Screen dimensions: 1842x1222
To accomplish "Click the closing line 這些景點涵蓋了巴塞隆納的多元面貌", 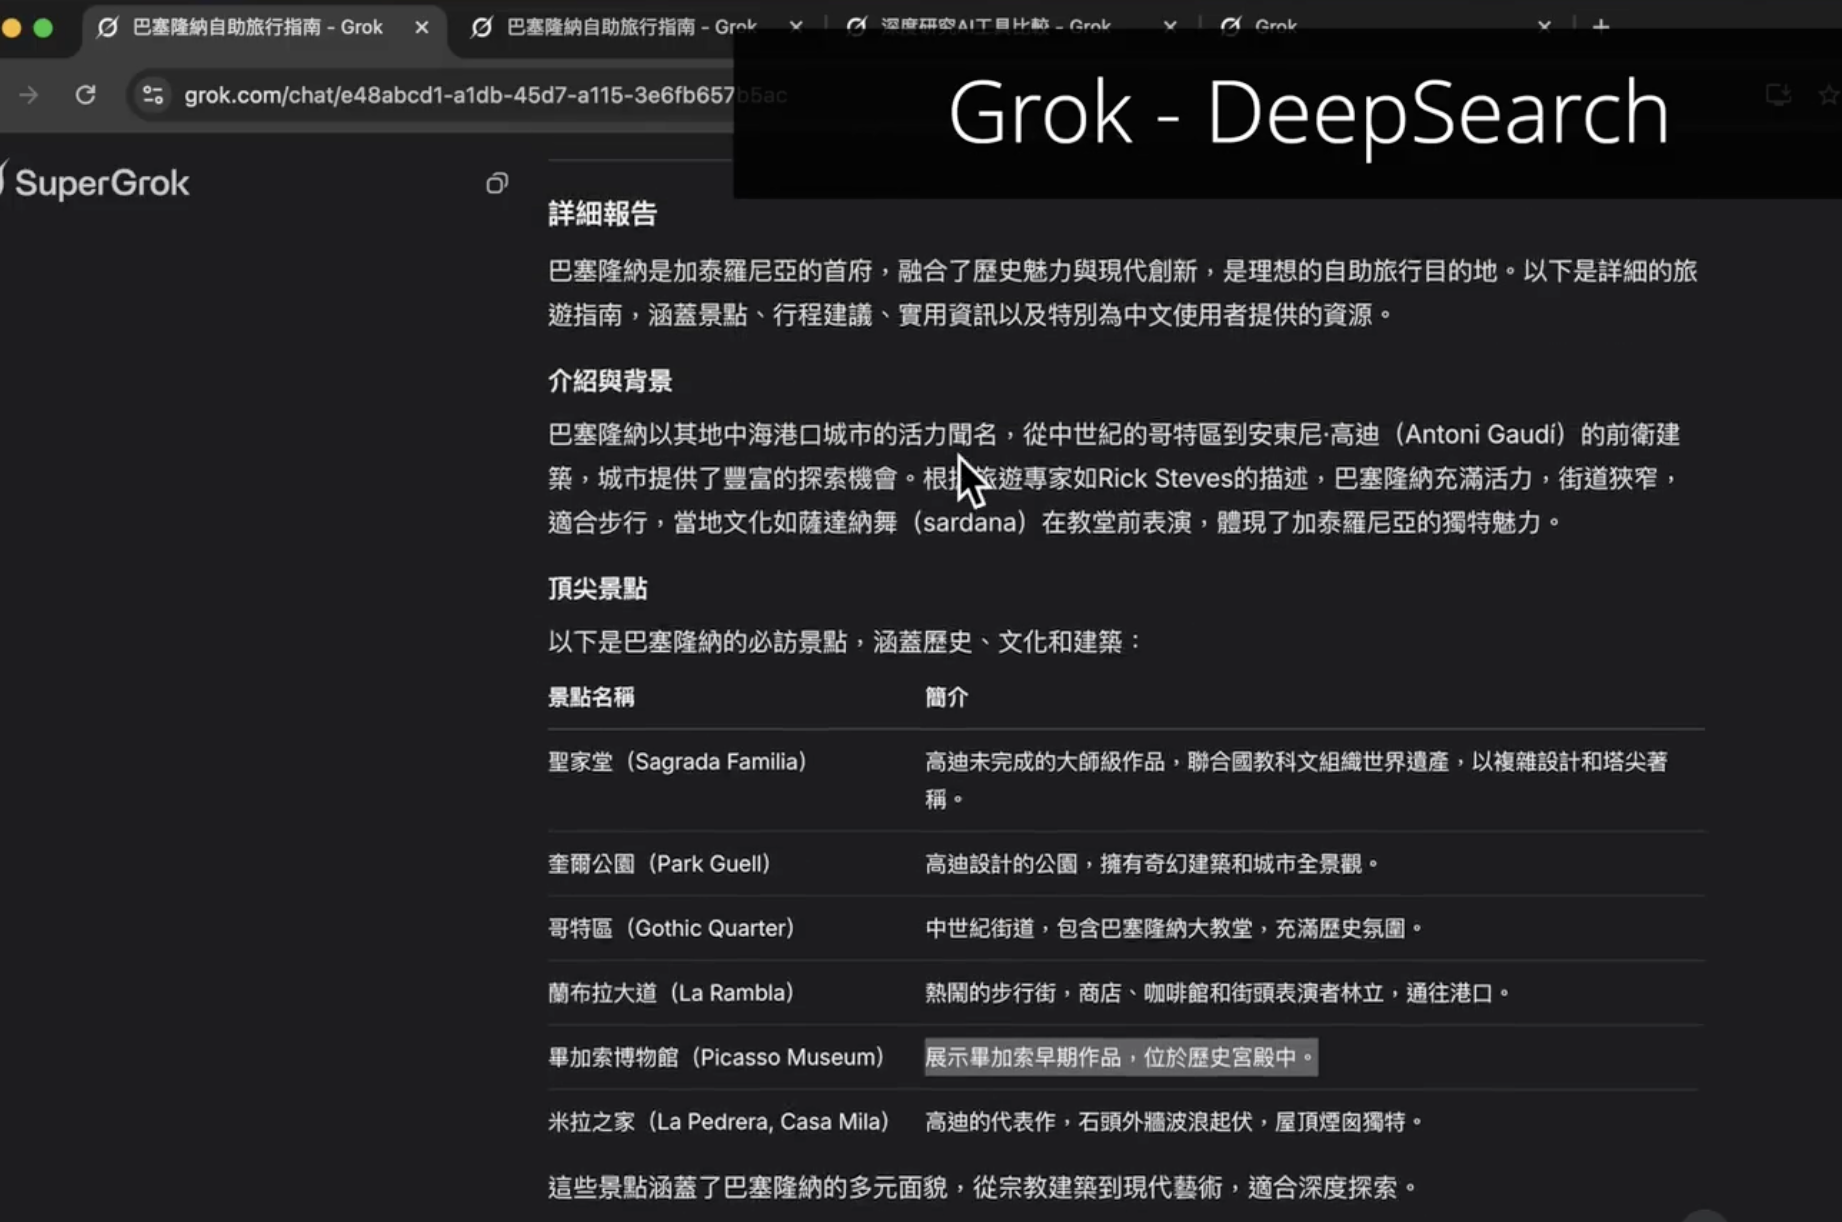I will pyautogui.click(x=983, y=1187).
